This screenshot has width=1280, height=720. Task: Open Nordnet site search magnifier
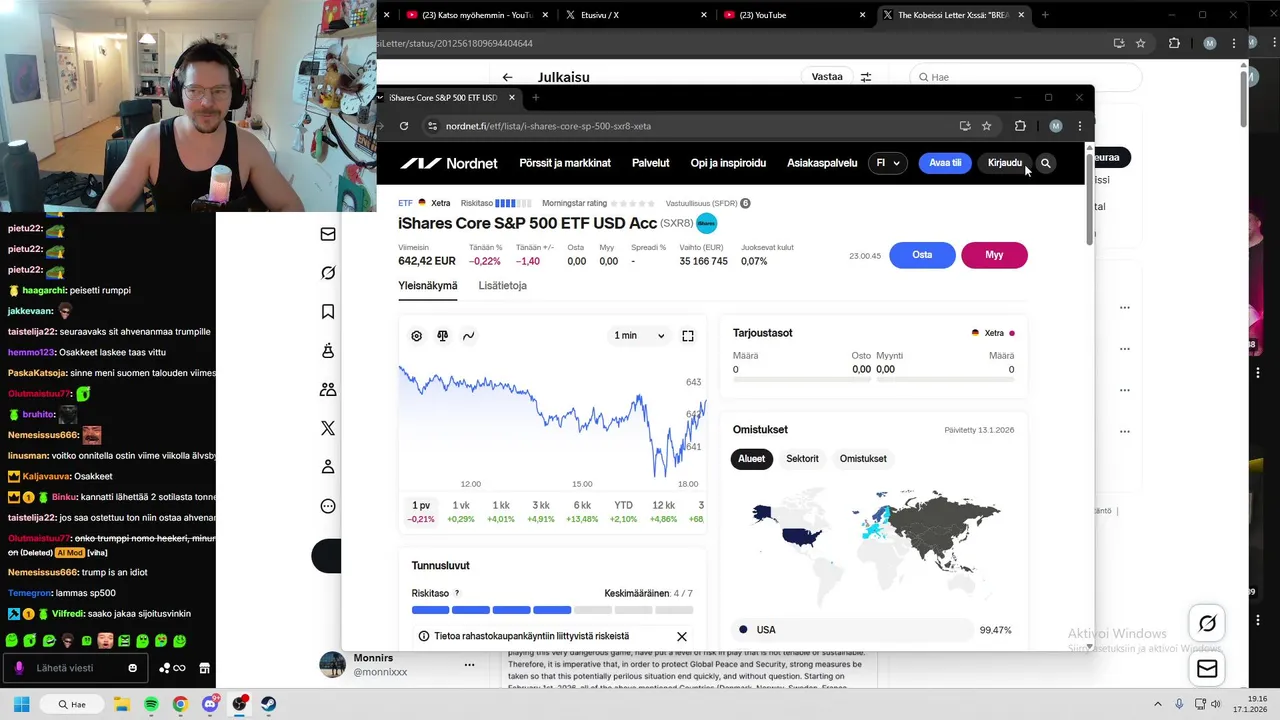(x=1046, y=163)
